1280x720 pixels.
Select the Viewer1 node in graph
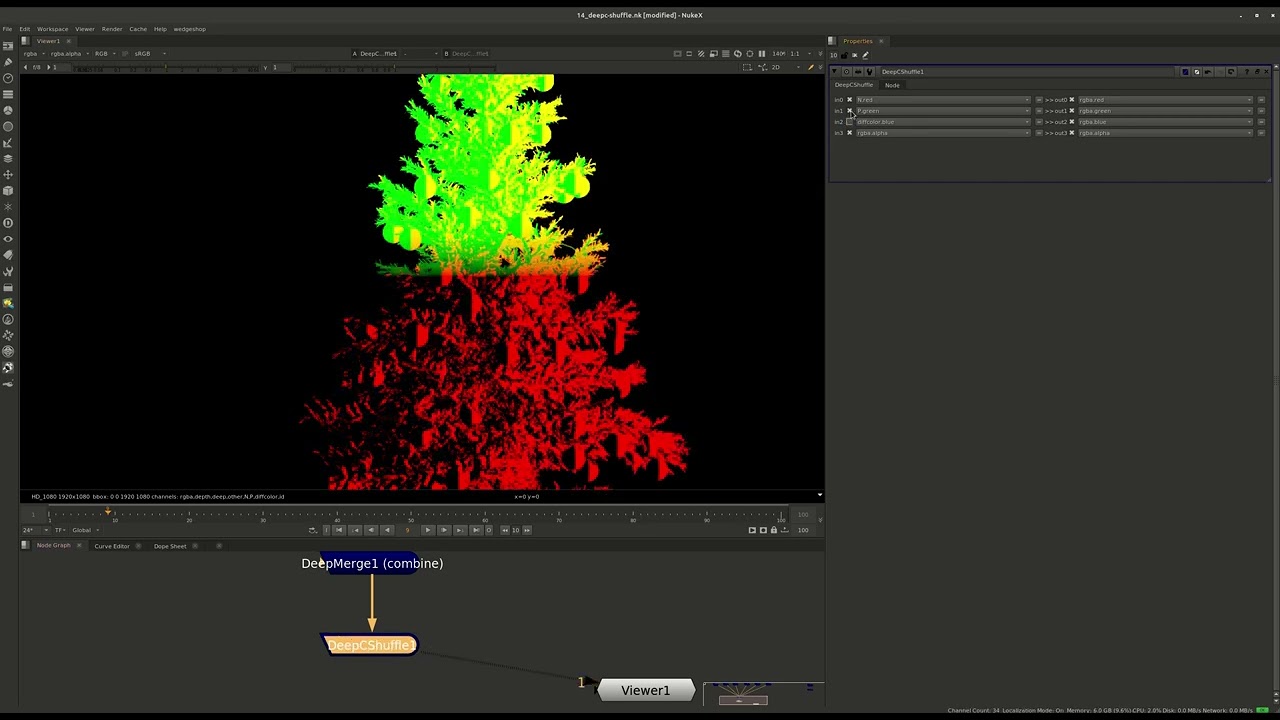tap(645, 690)
